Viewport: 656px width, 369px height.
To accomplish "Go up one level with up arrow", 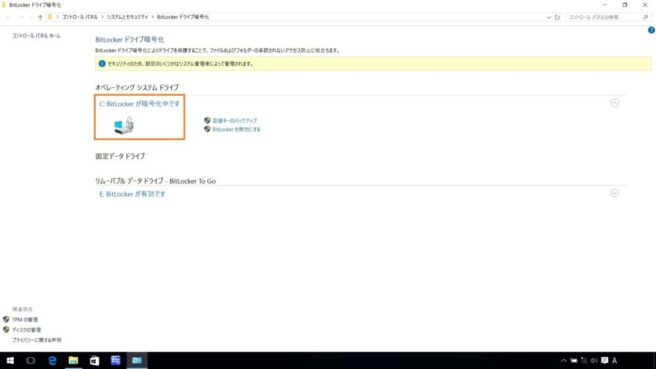I will click(x=40, y=17).
